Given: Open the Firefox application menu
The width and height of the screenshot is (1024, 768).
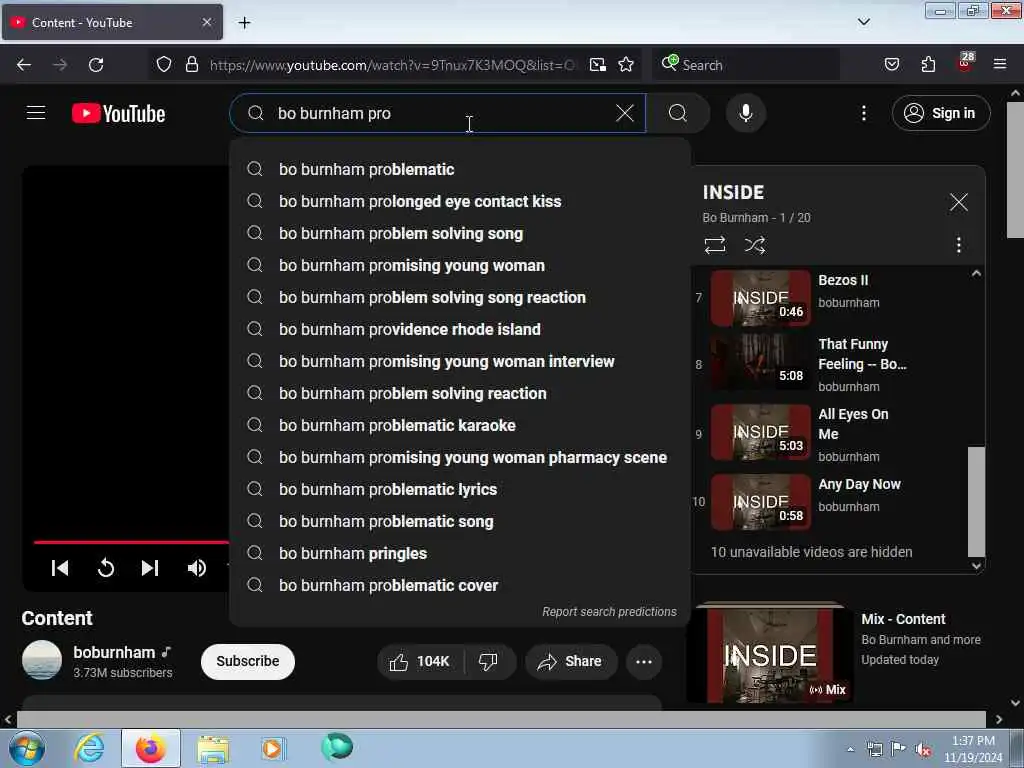Looking at the screenshot, I should [1000, 65].
